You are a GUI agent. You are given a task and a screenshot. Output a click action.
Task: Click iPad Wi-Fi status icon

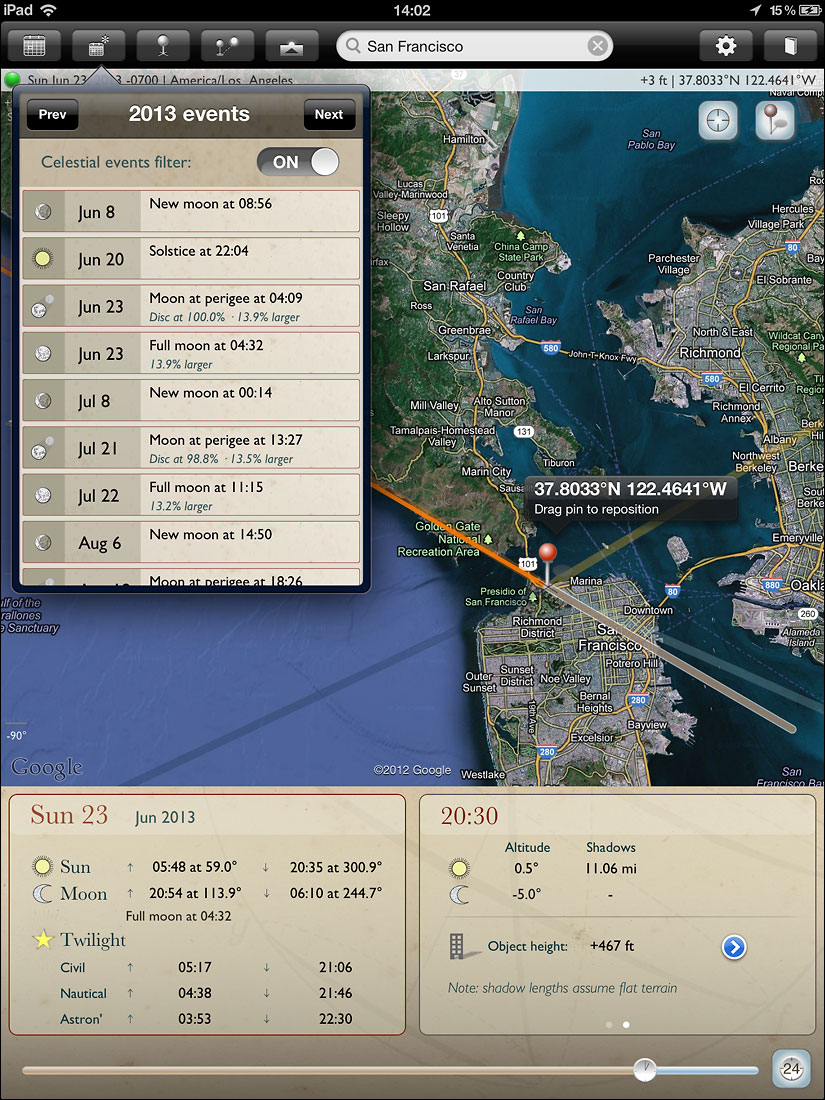pyautogui.click(x=48, y=10)
